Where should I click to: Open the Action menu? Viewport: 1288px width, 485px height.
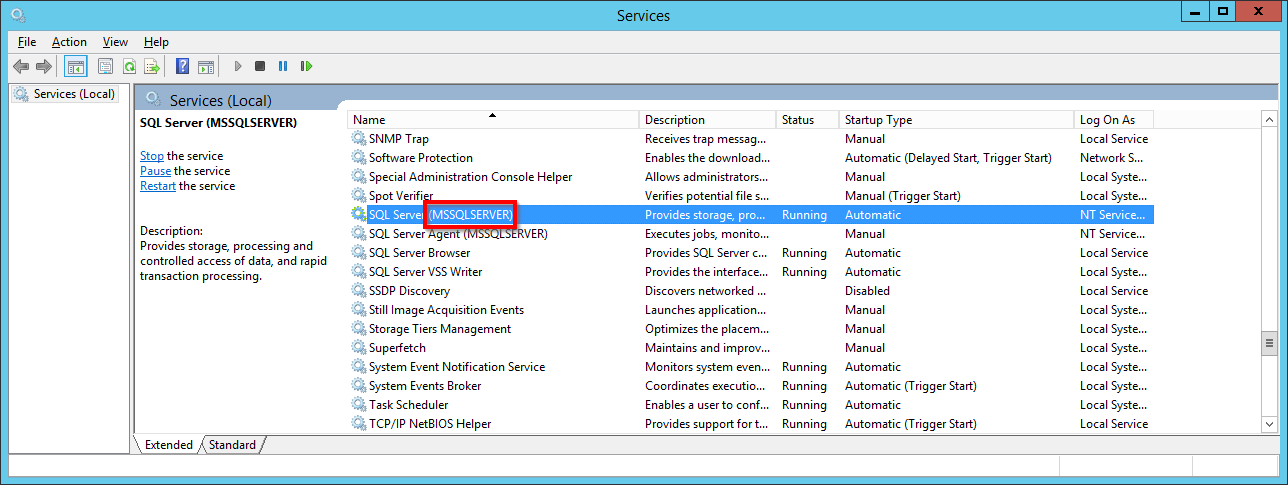tap(69, 42)
